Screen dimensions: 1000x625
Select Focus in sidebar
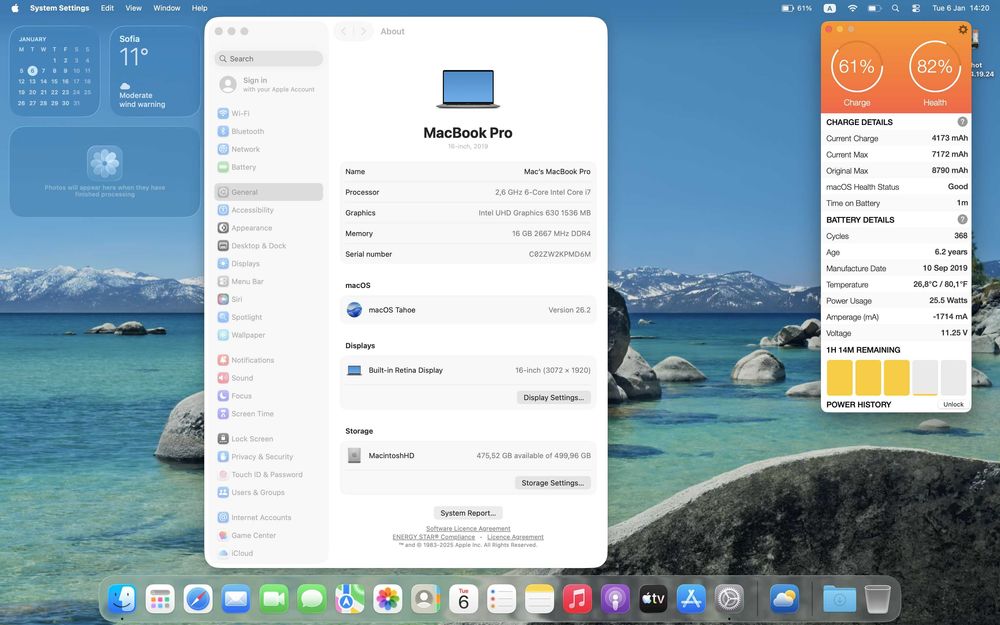(268, 395)
